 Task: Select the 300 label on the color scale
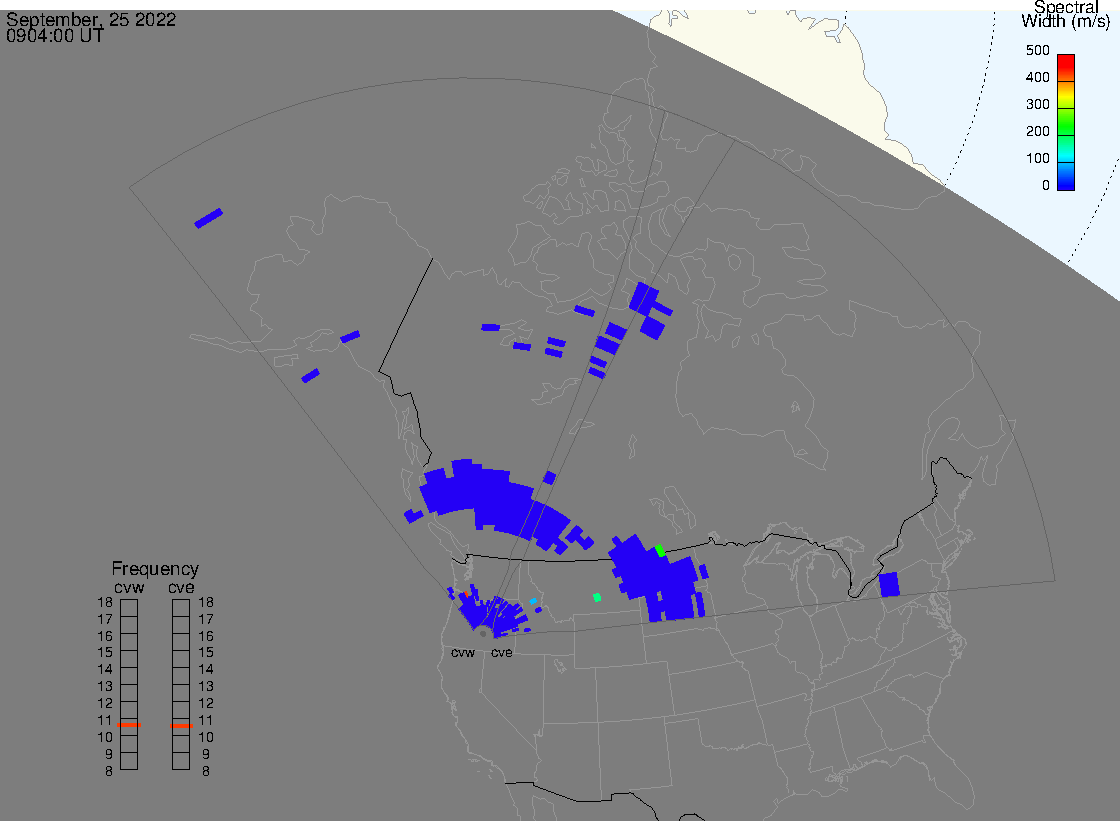click(1038, 104)
